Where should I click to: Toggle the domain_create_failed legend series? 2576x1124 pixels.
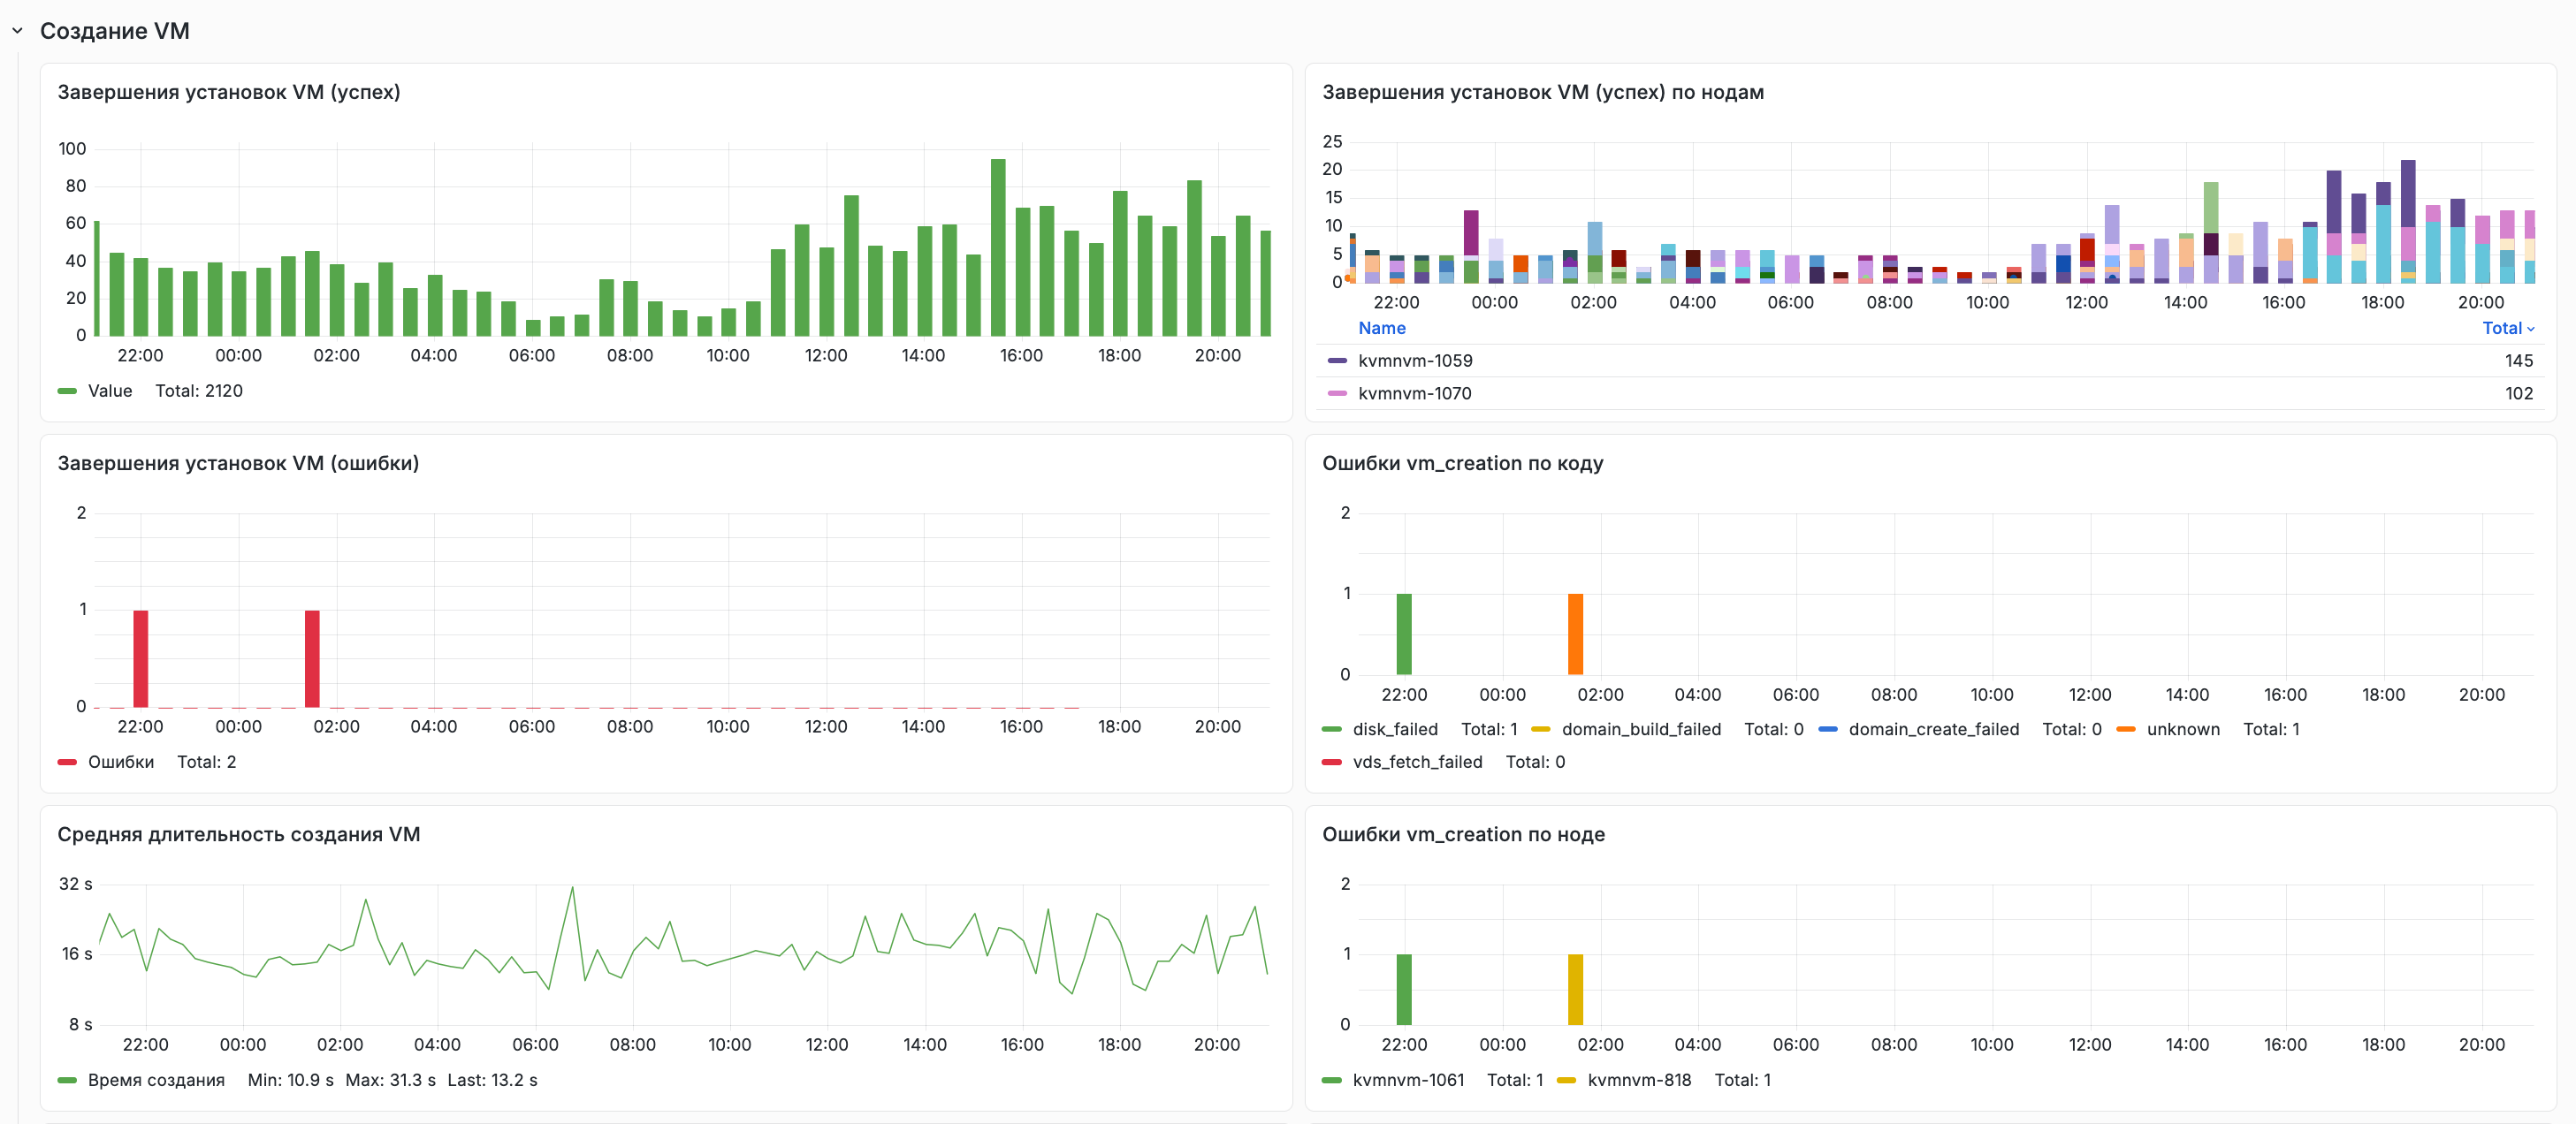pos(1933,729)
